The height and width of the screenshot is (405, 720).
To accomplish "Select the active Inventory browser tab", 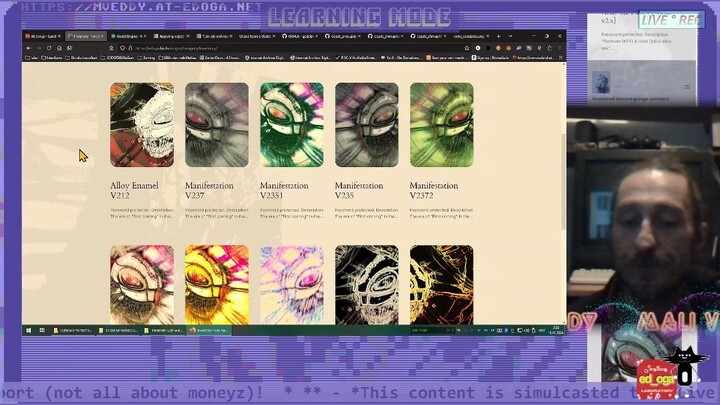I will point(85,36).
